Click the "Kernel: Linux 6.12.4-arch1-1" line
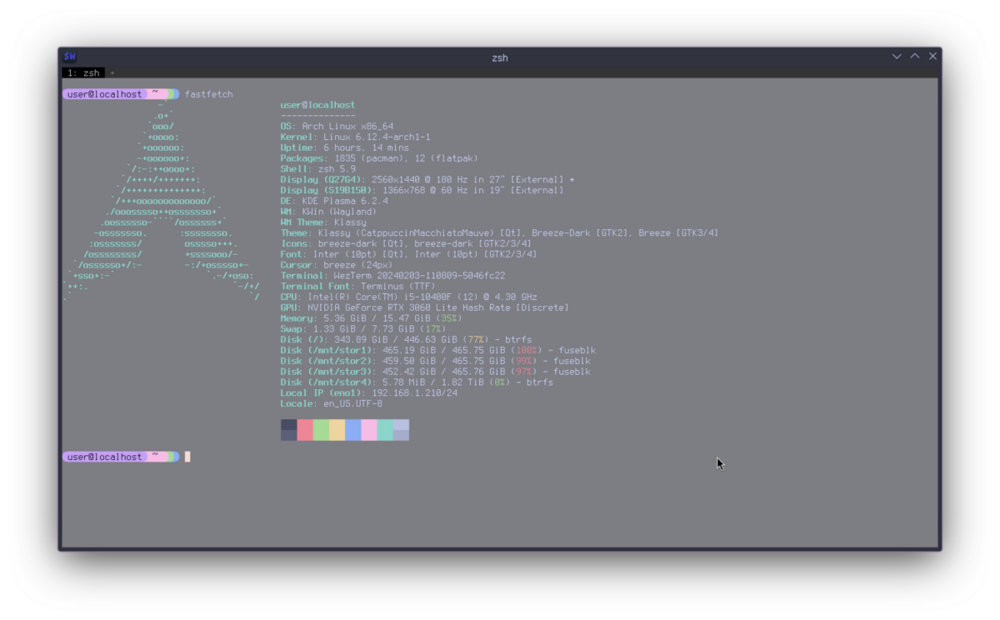Image resolution: width=1000 pixels, height=620 pixels. pos(355,137)
